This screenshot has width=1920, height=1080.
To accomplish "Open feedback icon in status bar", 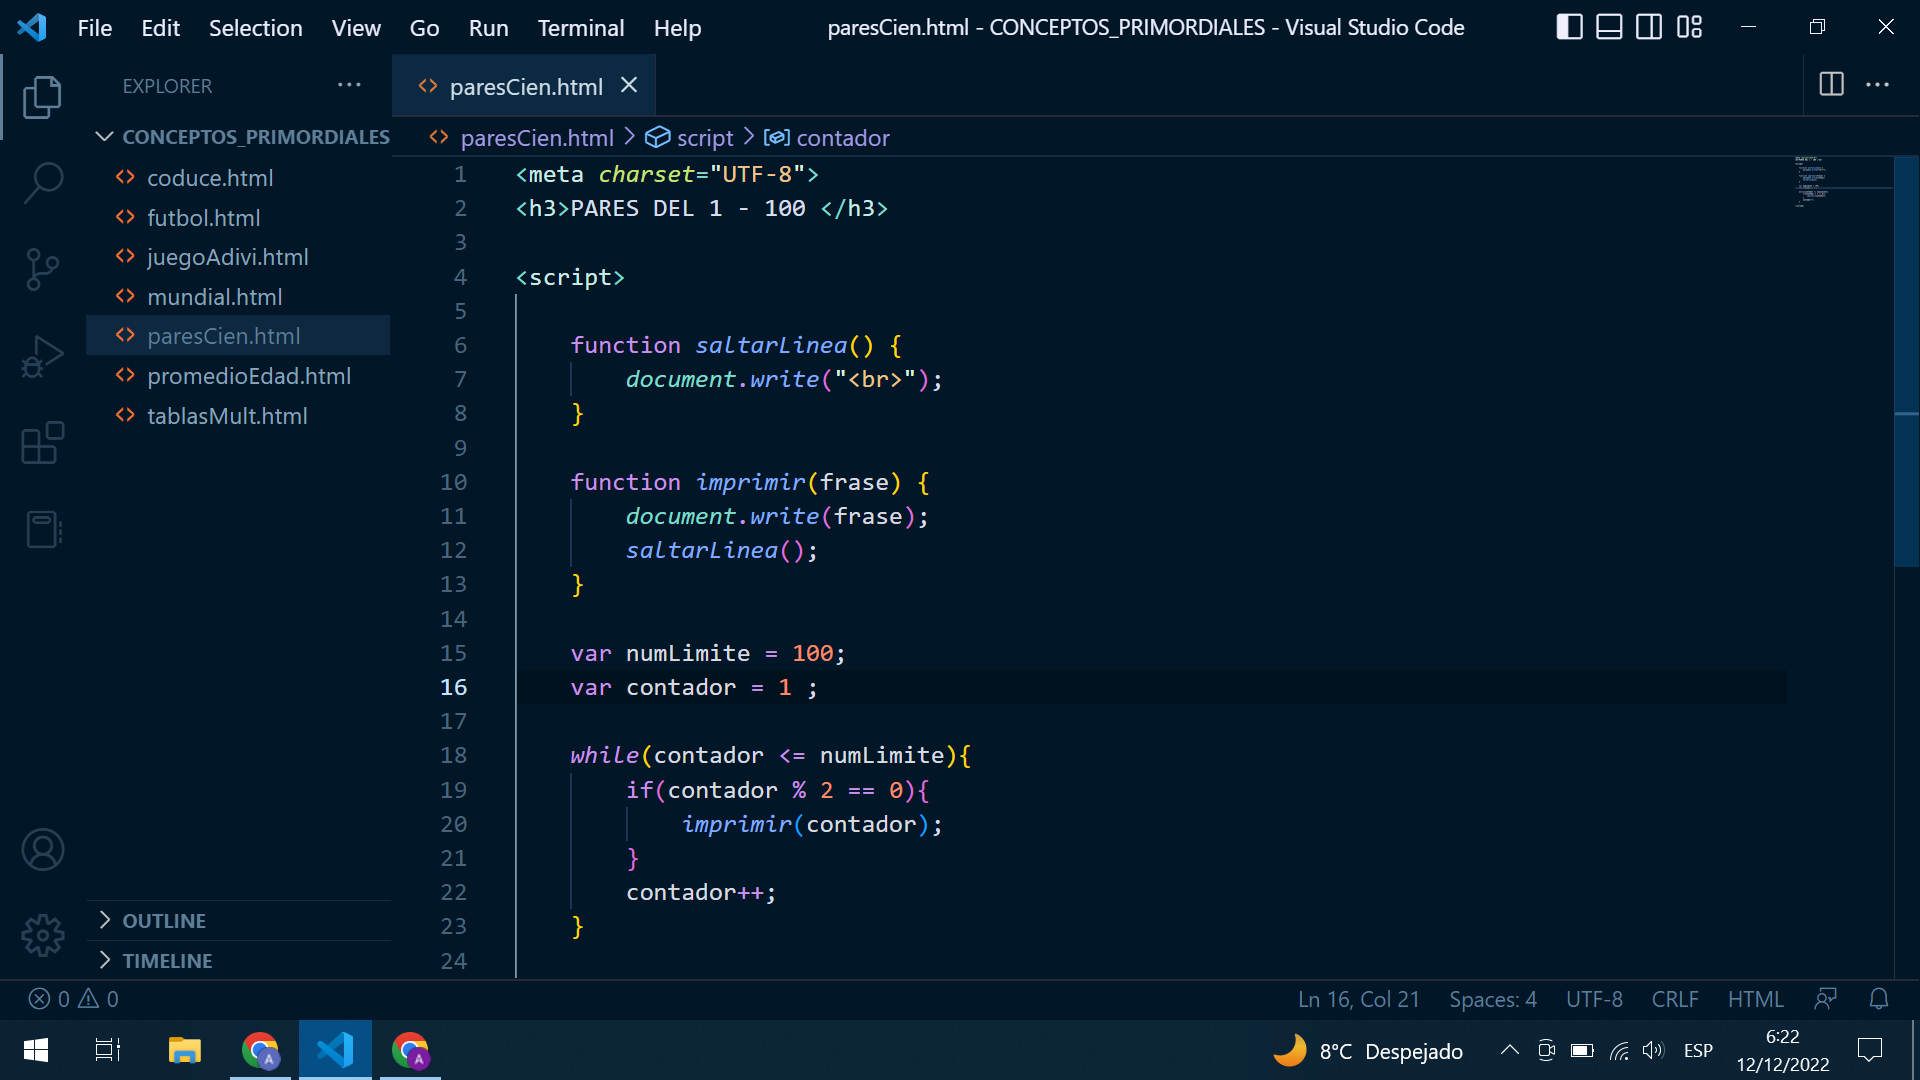I will pyautogui.click(x=1825, y=999).
